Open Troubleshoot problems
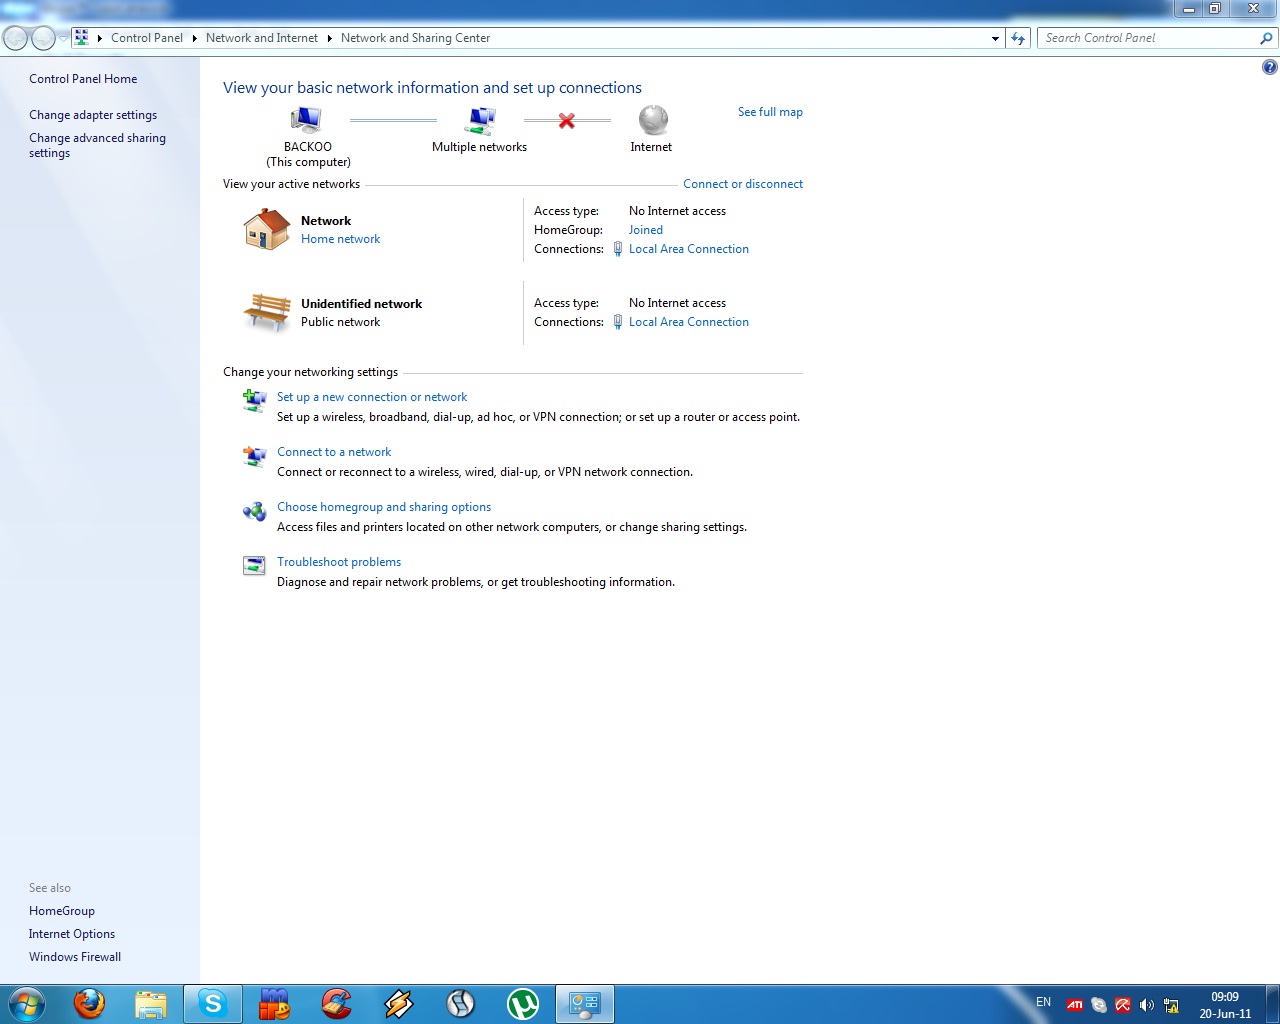 [x=339, y=562]
